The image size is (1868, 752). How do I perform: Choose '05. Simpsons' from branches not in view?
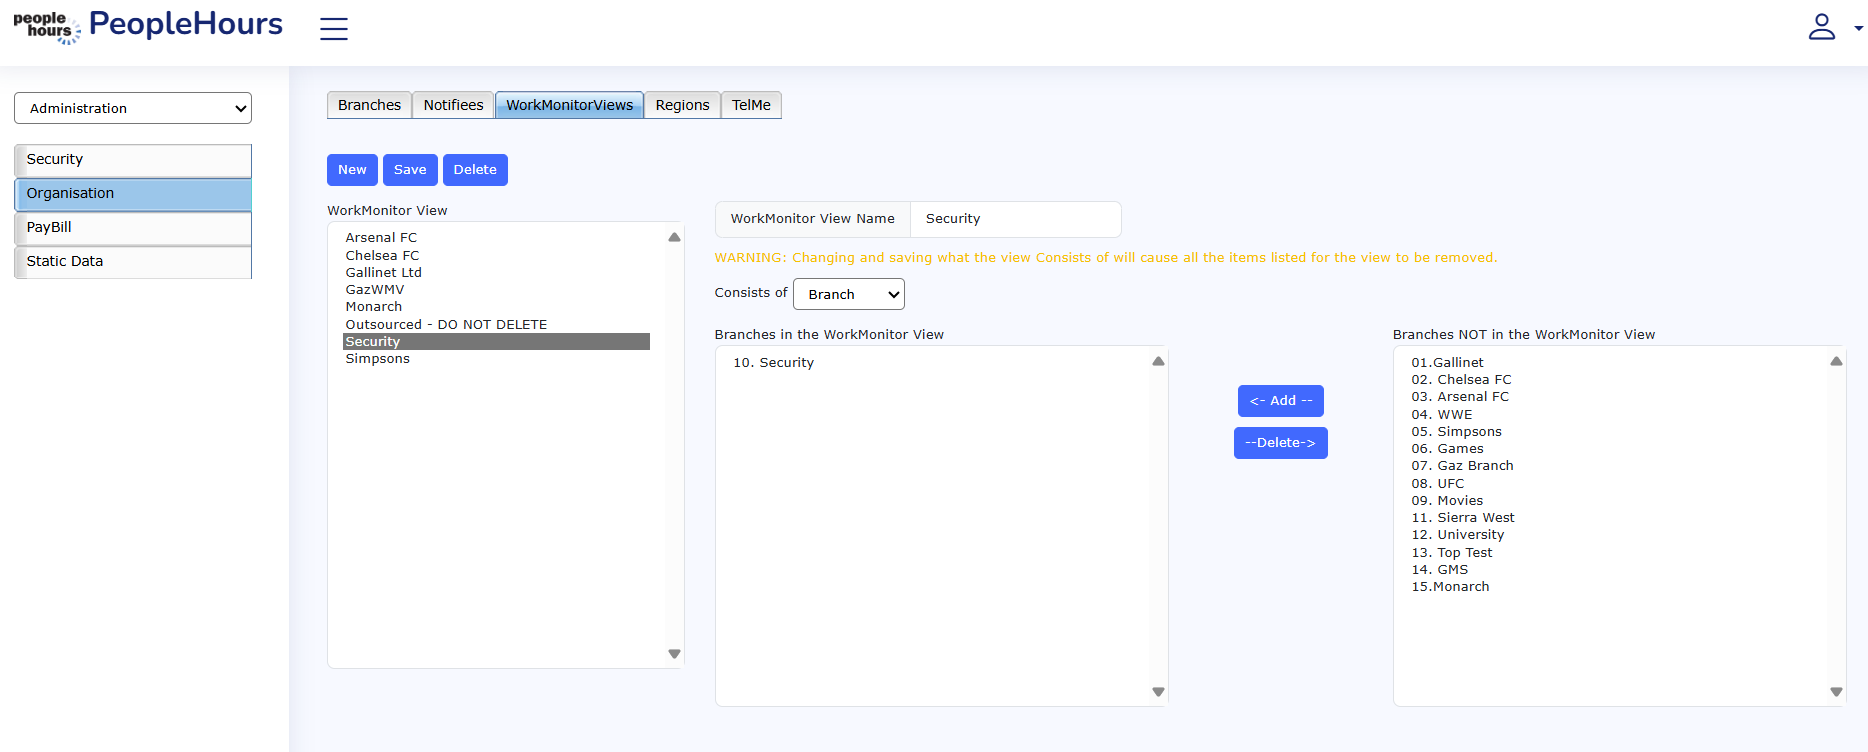click(x=1456, y=432)
